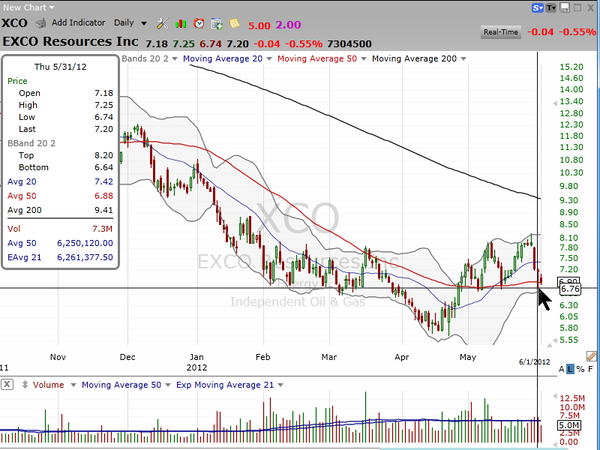
Task: Toggle logarithmic scale L button
Action: coord(570,369)
